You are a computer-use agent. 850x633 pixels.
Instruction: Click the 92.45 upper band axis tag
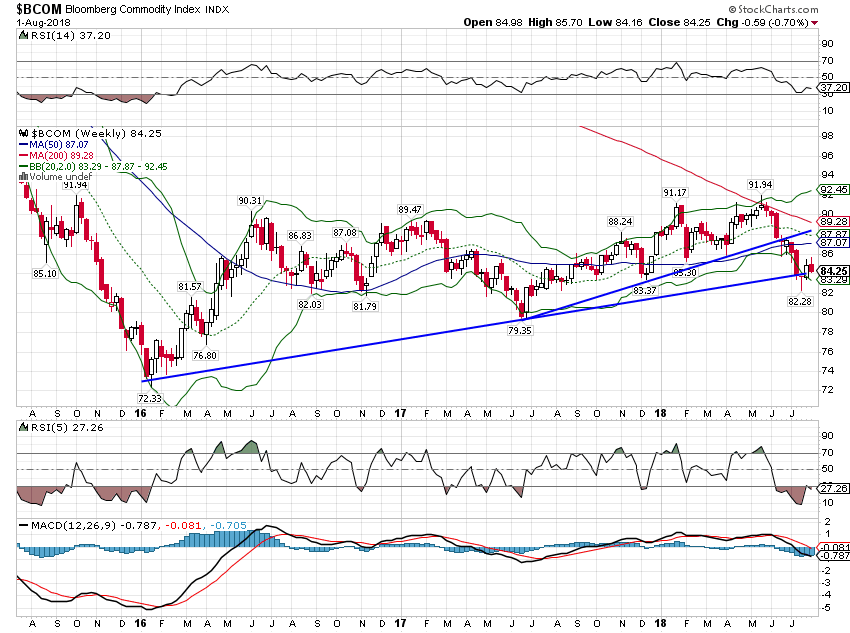coord(834,190)
